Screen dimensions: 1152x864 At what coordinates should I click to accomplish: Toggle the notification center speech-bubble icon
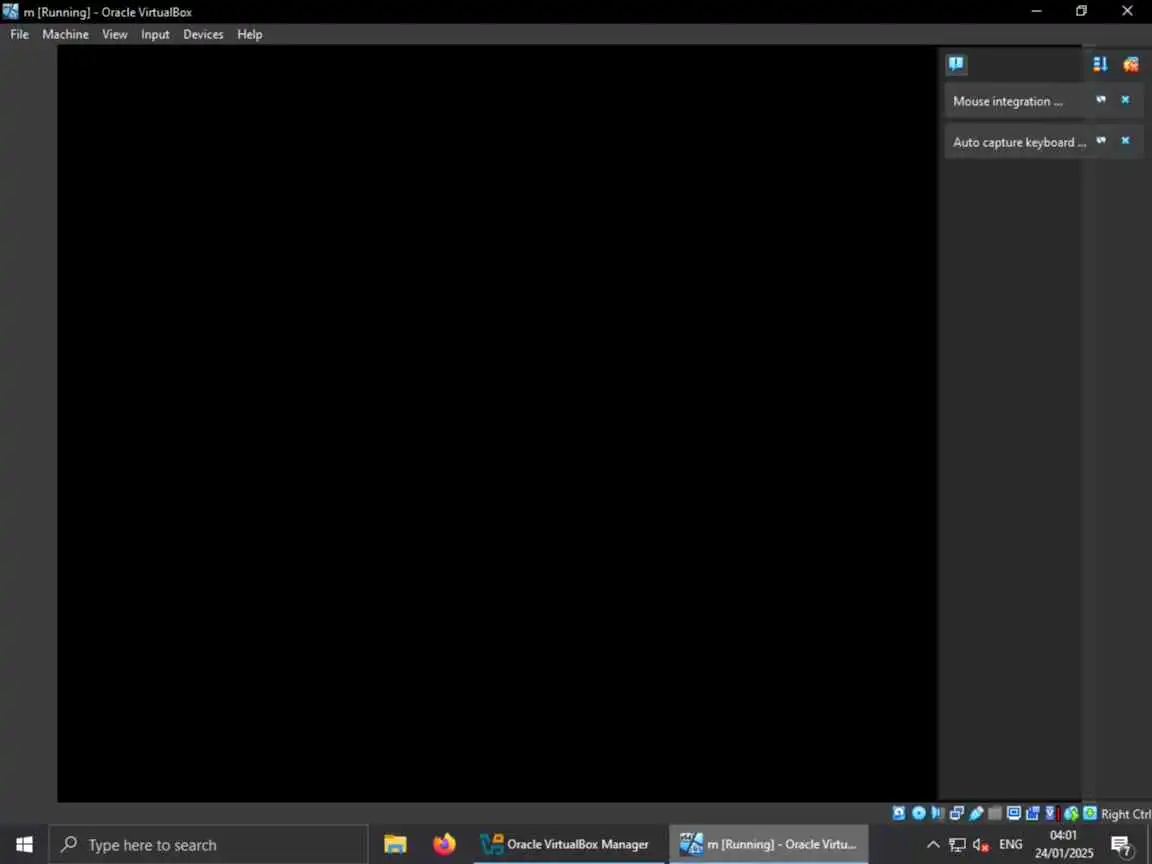tap(956, 65)
